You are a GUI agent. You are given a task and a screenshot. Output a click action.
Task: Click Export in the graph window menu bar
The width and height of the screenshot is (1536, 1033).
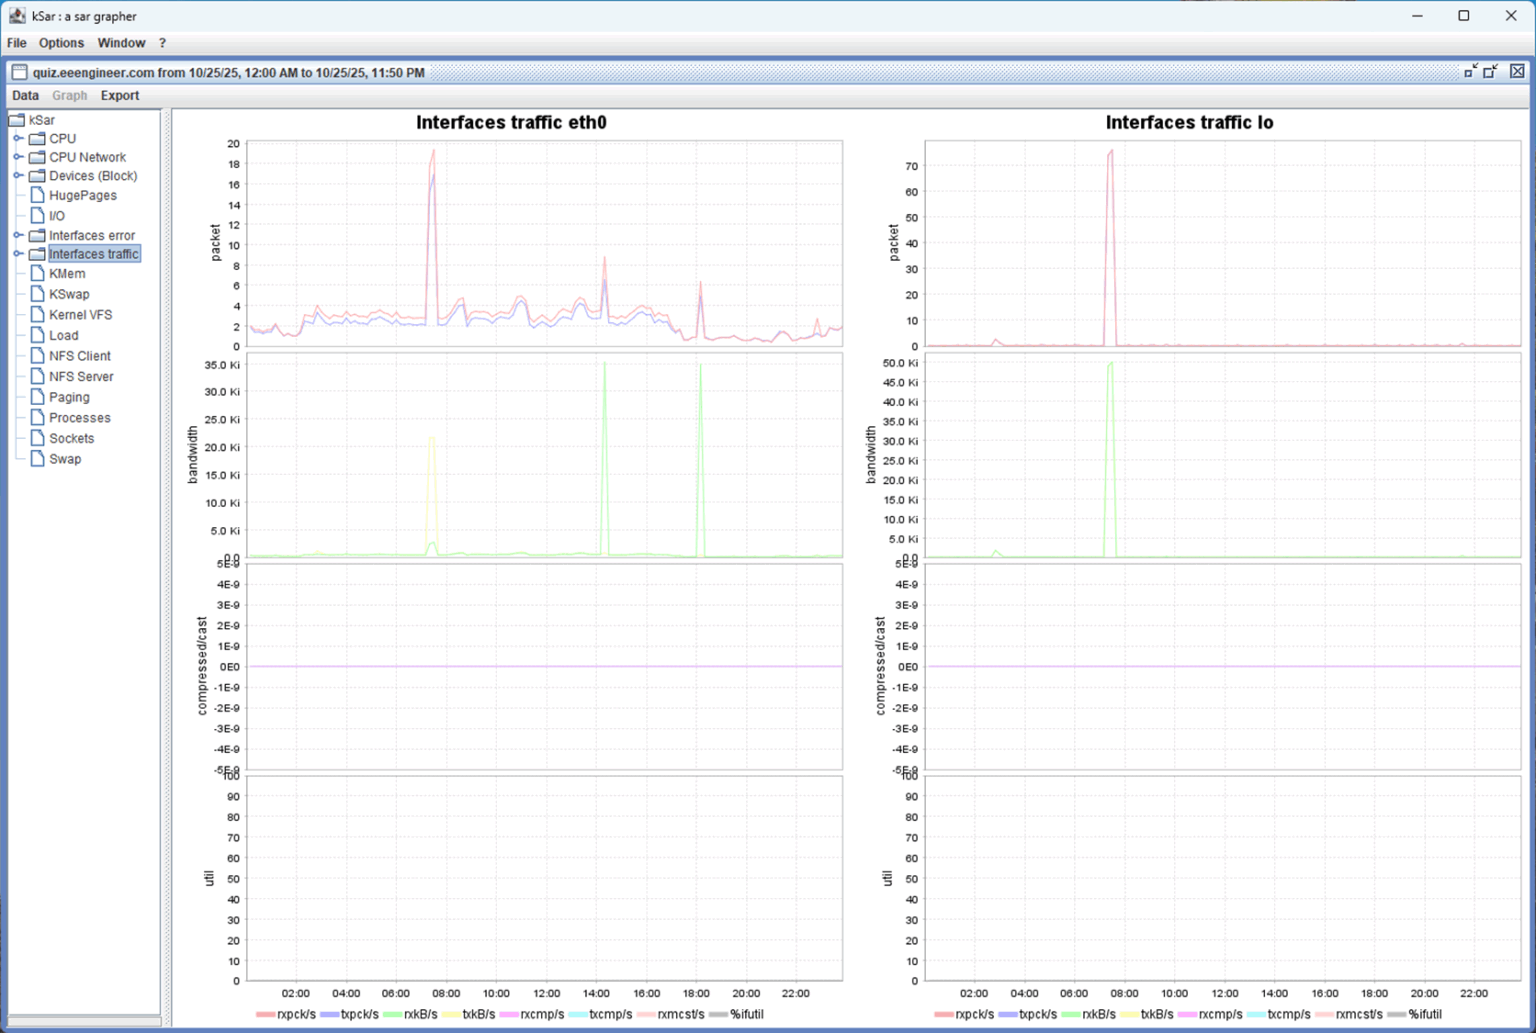(x=119, y=95)
